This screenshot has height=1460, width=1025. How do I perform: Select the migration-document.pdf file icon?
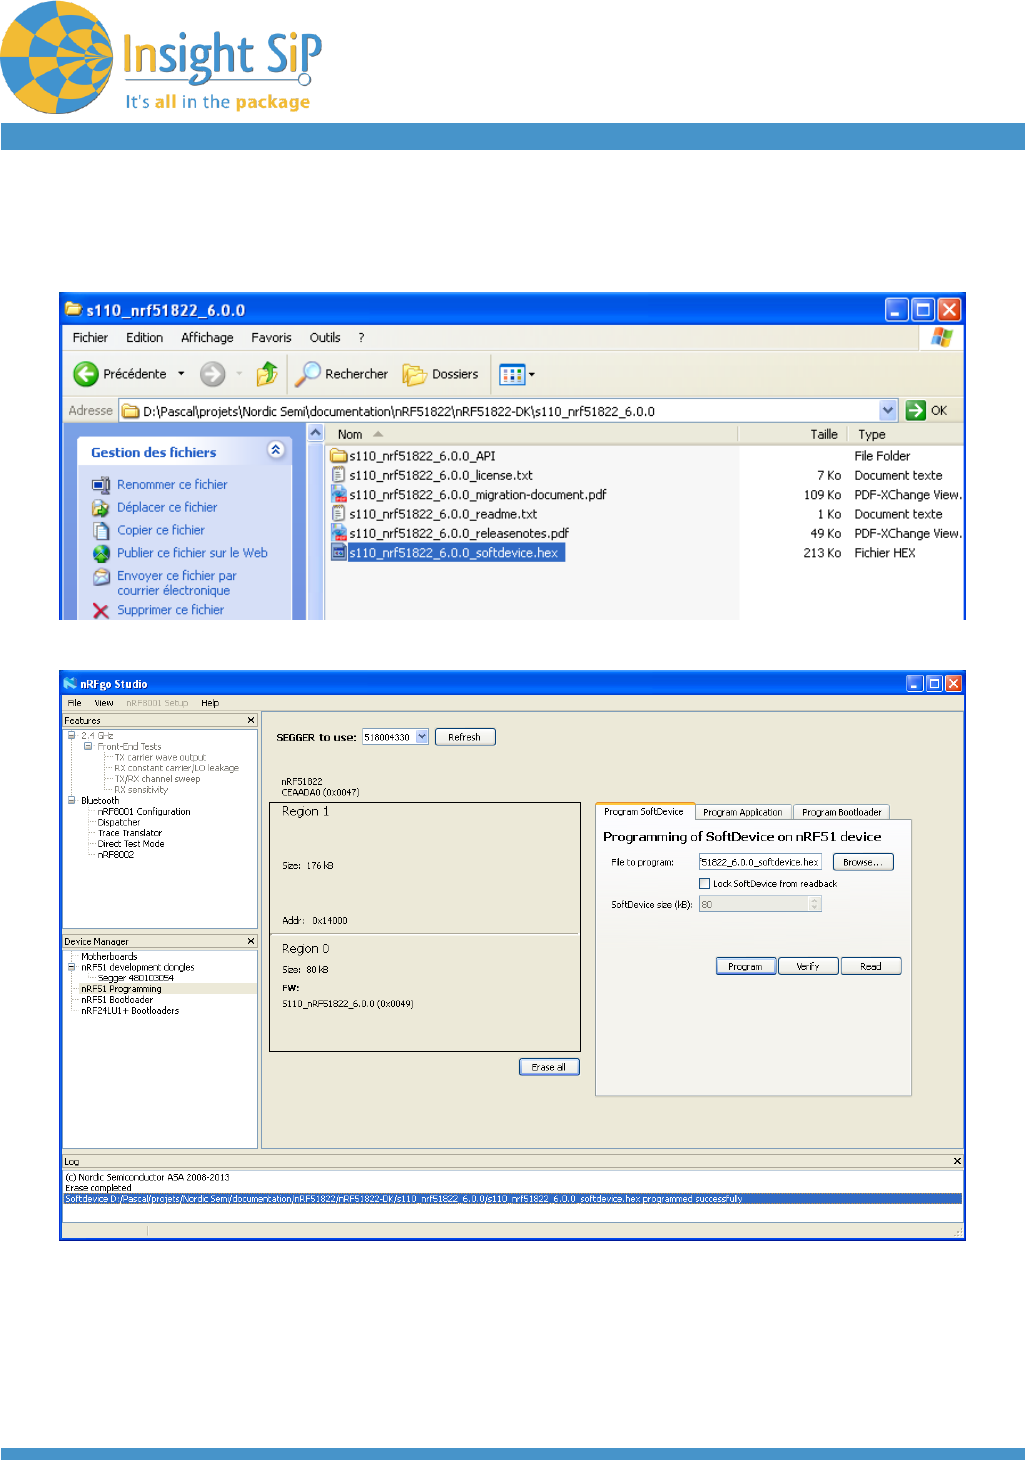point(339,495)
